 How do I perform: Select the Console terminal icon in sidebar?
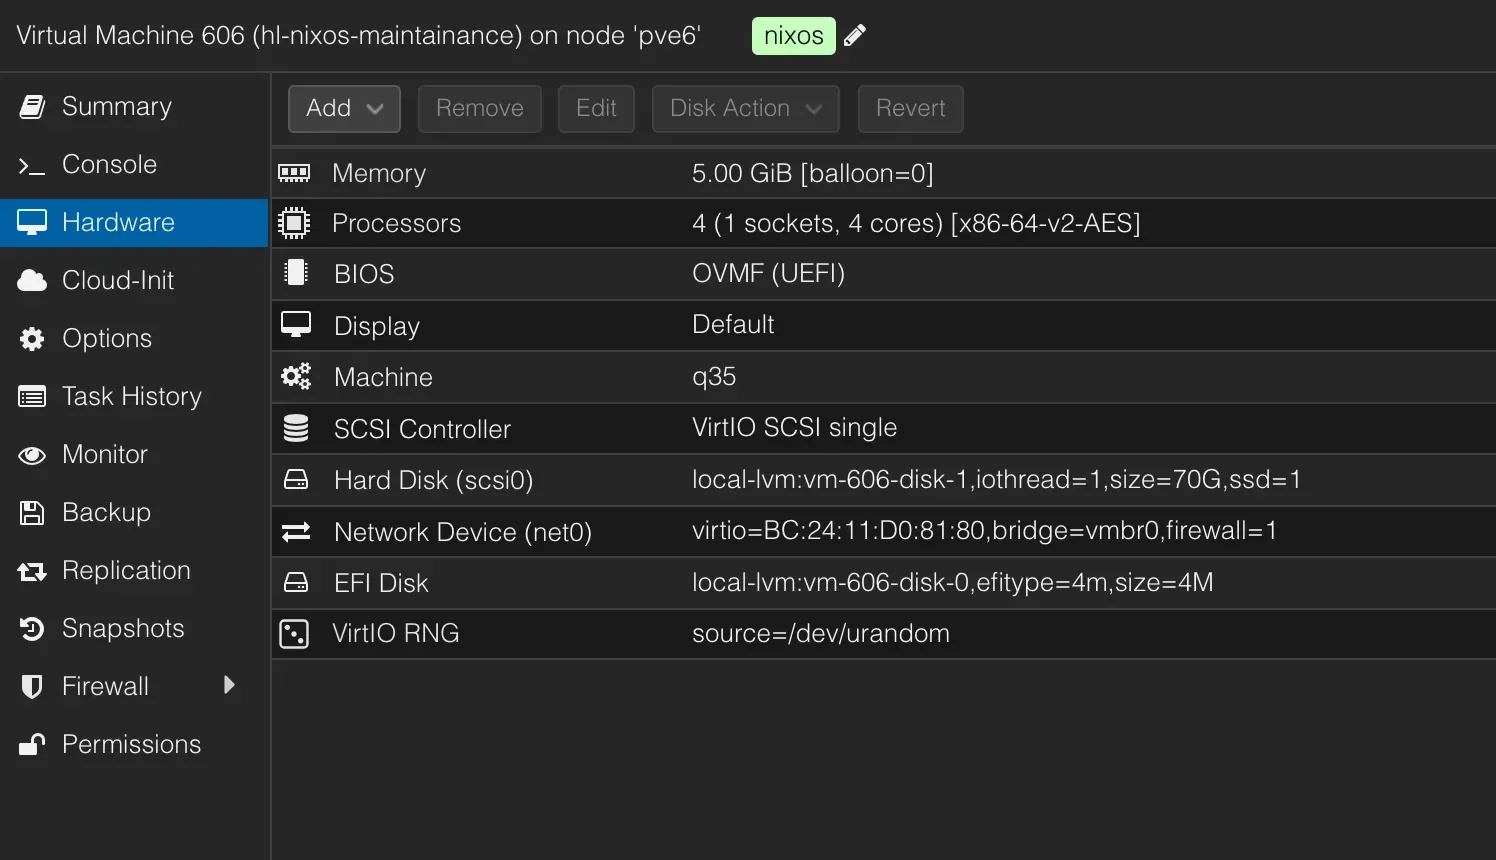point(32,164)
